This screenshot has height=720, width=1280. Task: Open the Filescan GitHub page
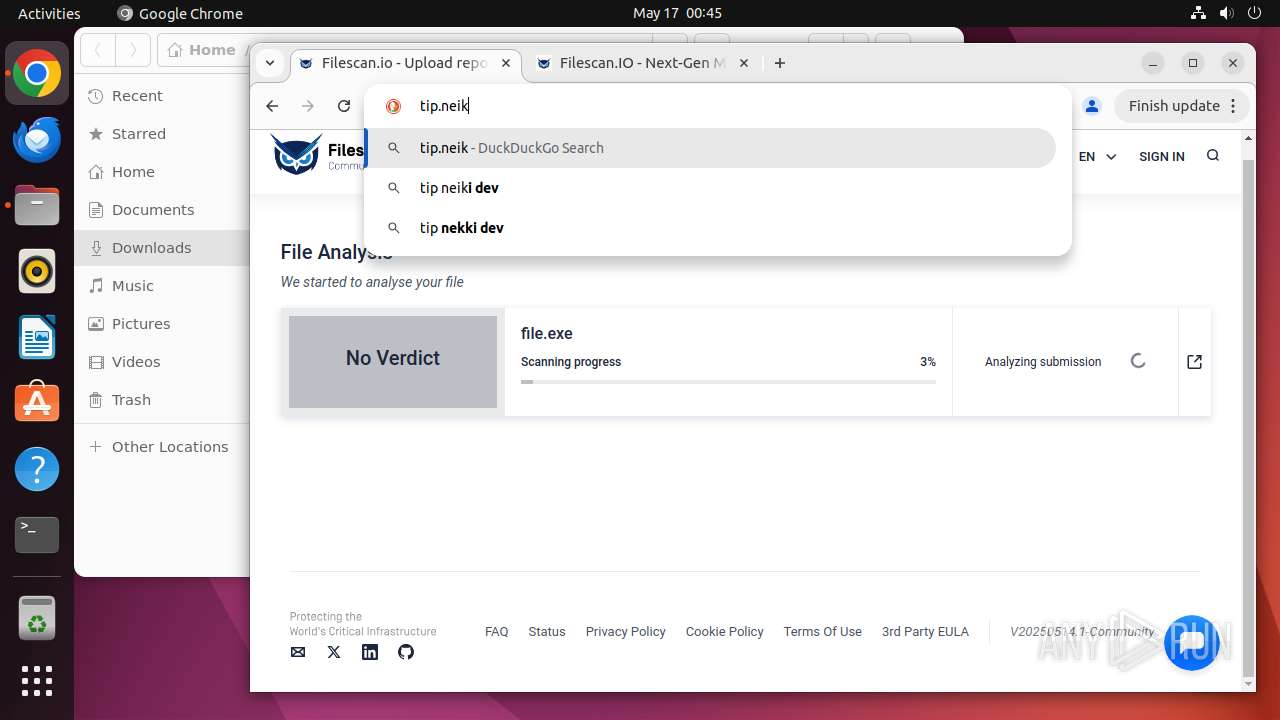(x=406, y=652)
